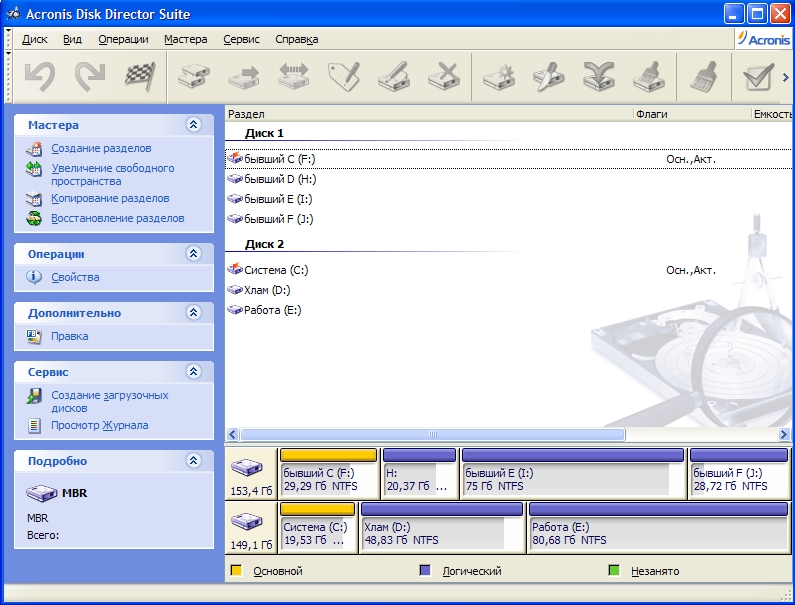
Task: Open Увеличение свободного пространства link
Action: (113, 174)
